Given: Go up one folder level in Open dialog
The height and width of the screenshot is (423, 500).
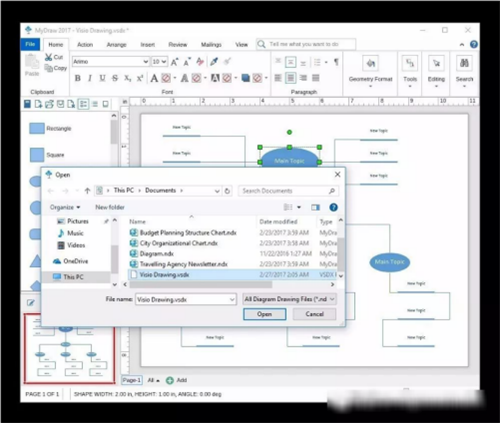Looking at the screenshot, I should (x=87, y=191).
